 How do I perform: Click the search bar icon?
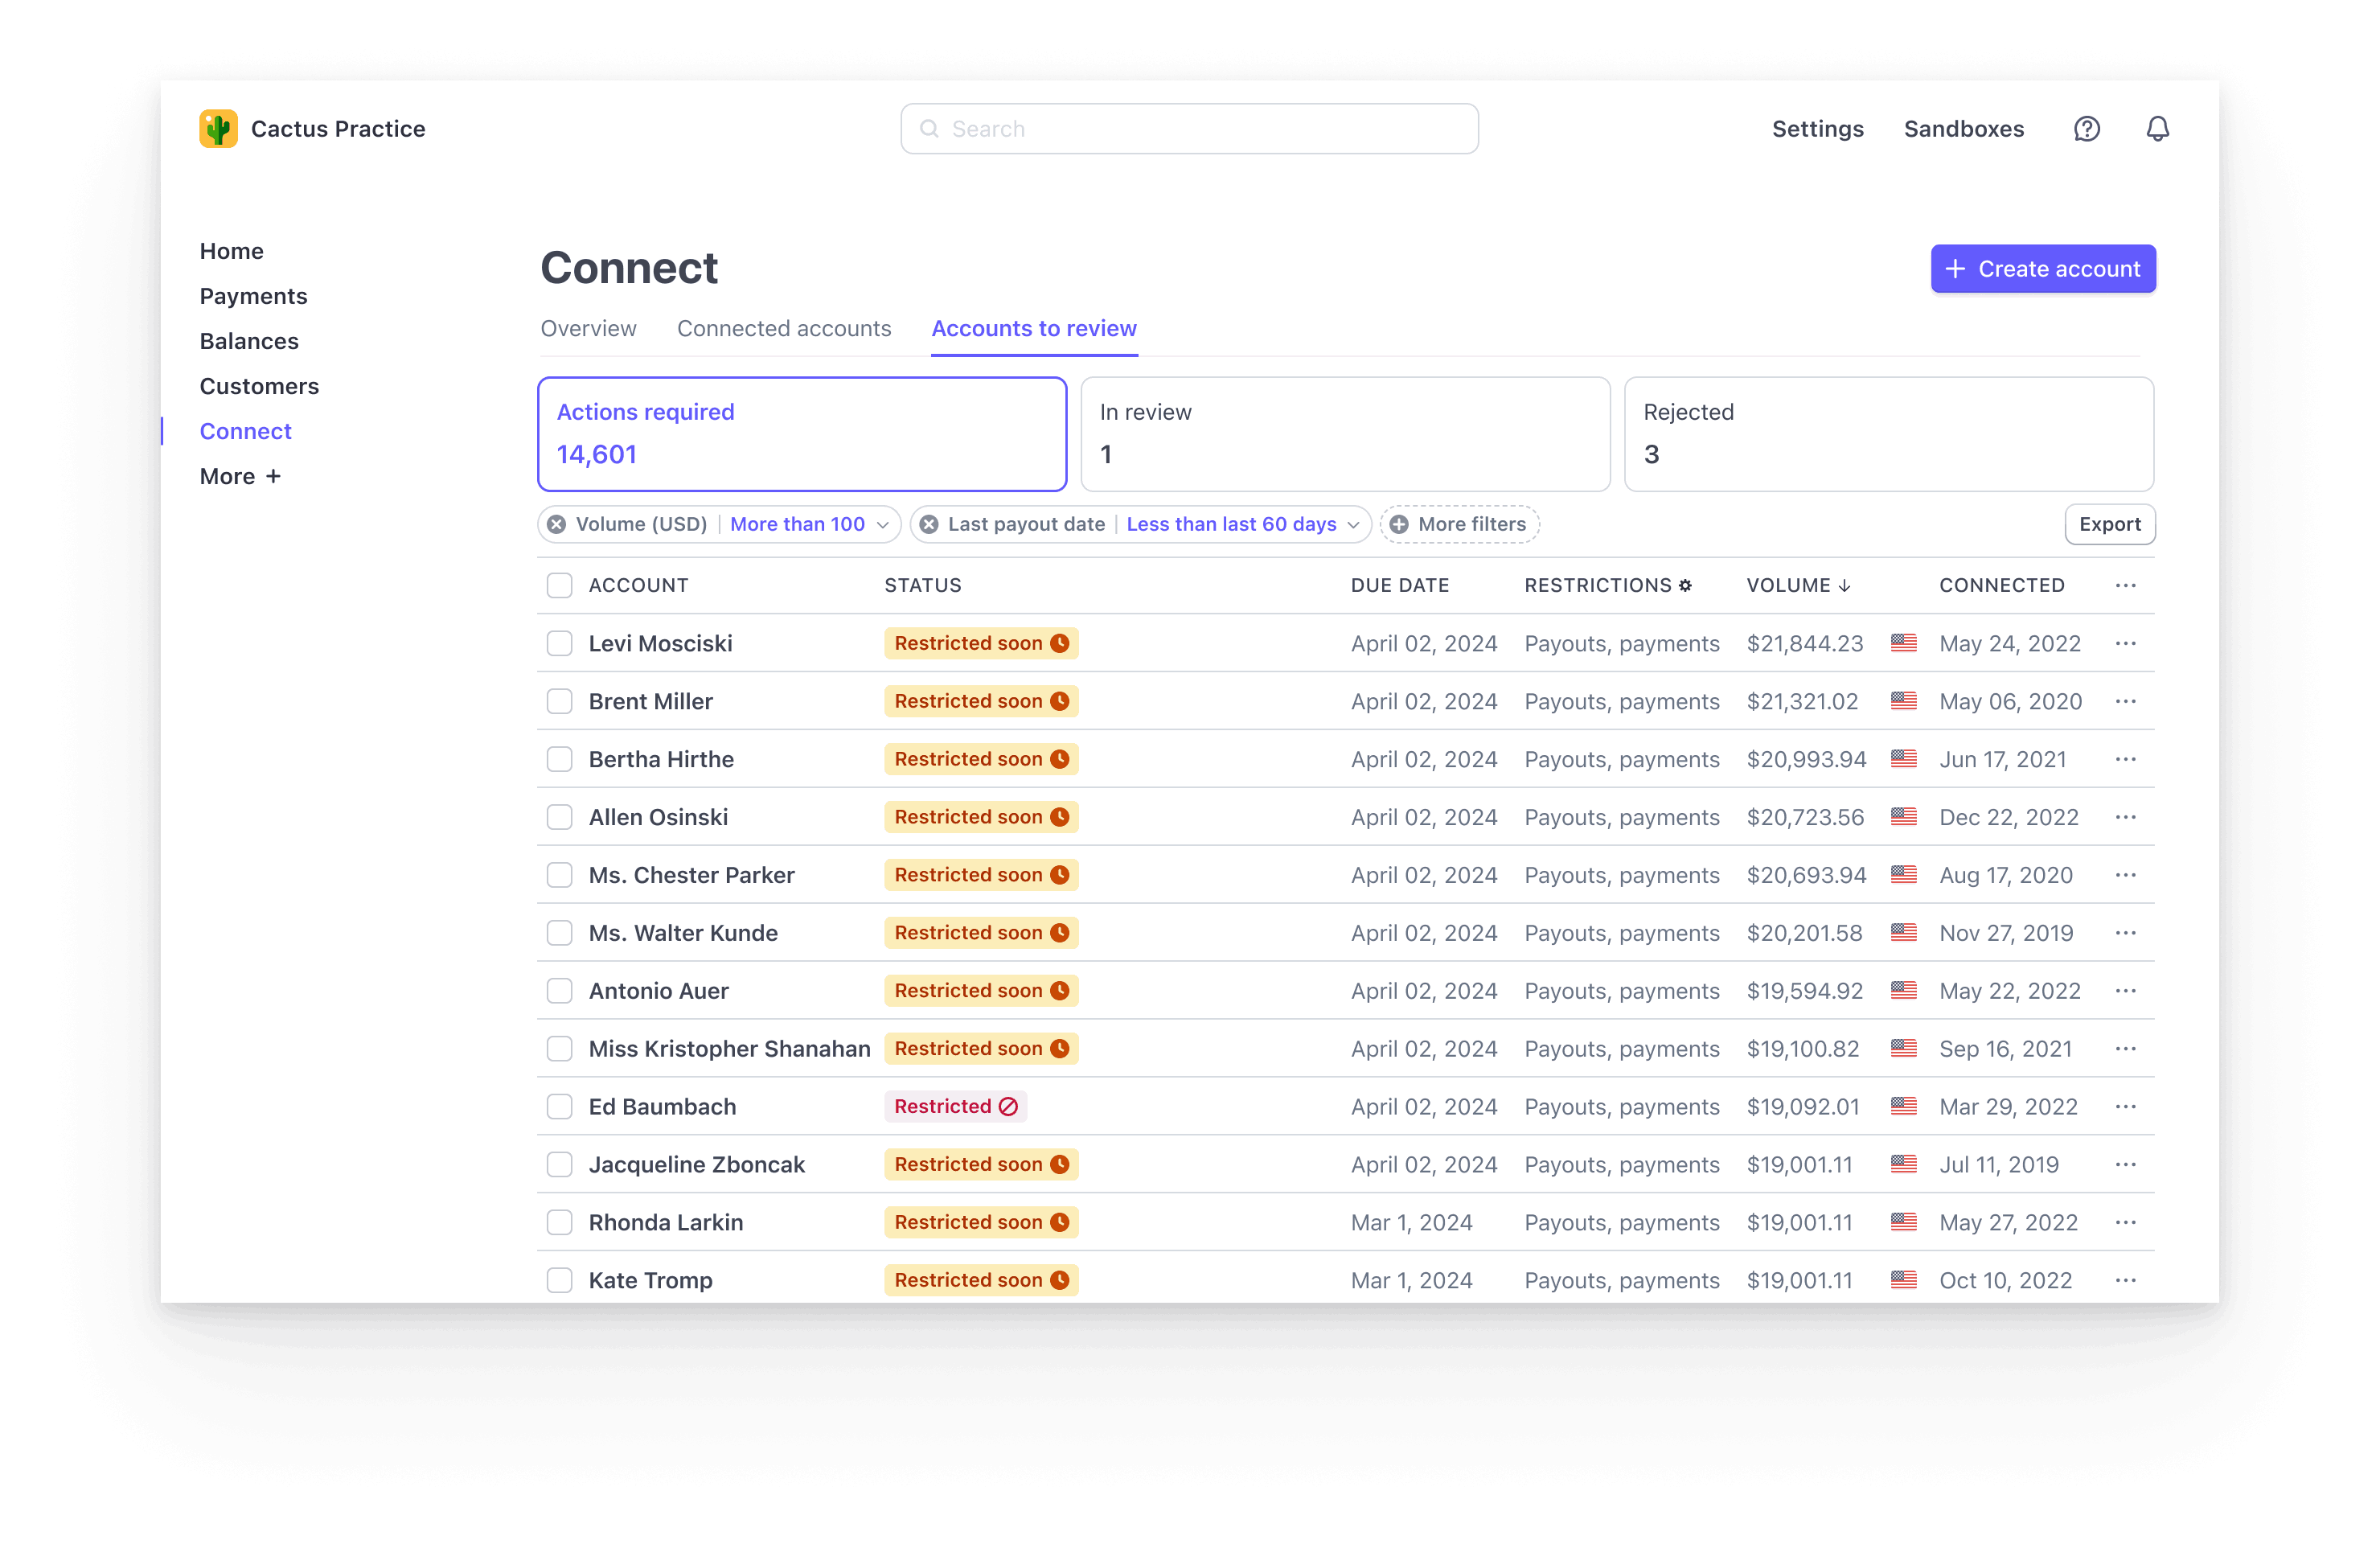(x=929, y=129)
